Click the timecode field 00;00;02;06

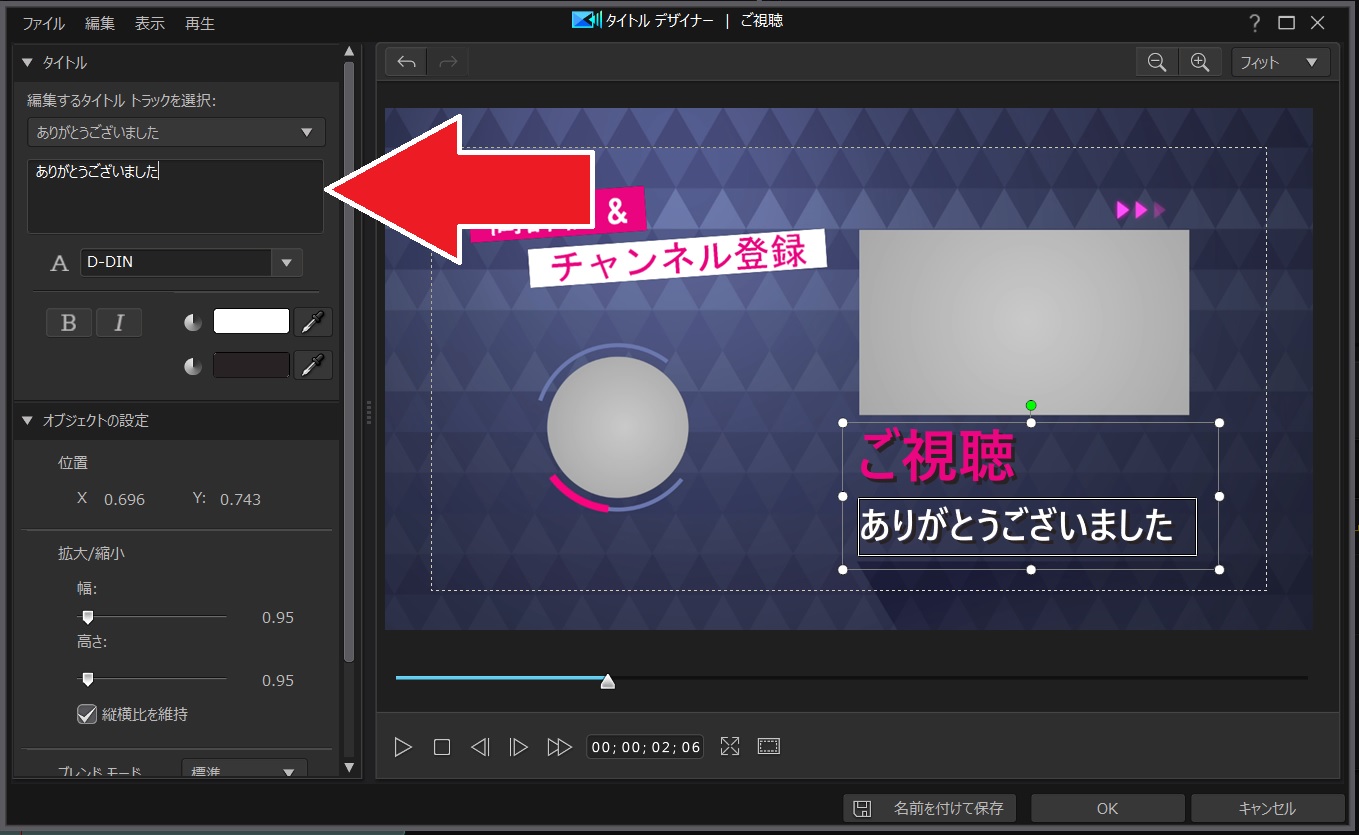click(645, 747)
